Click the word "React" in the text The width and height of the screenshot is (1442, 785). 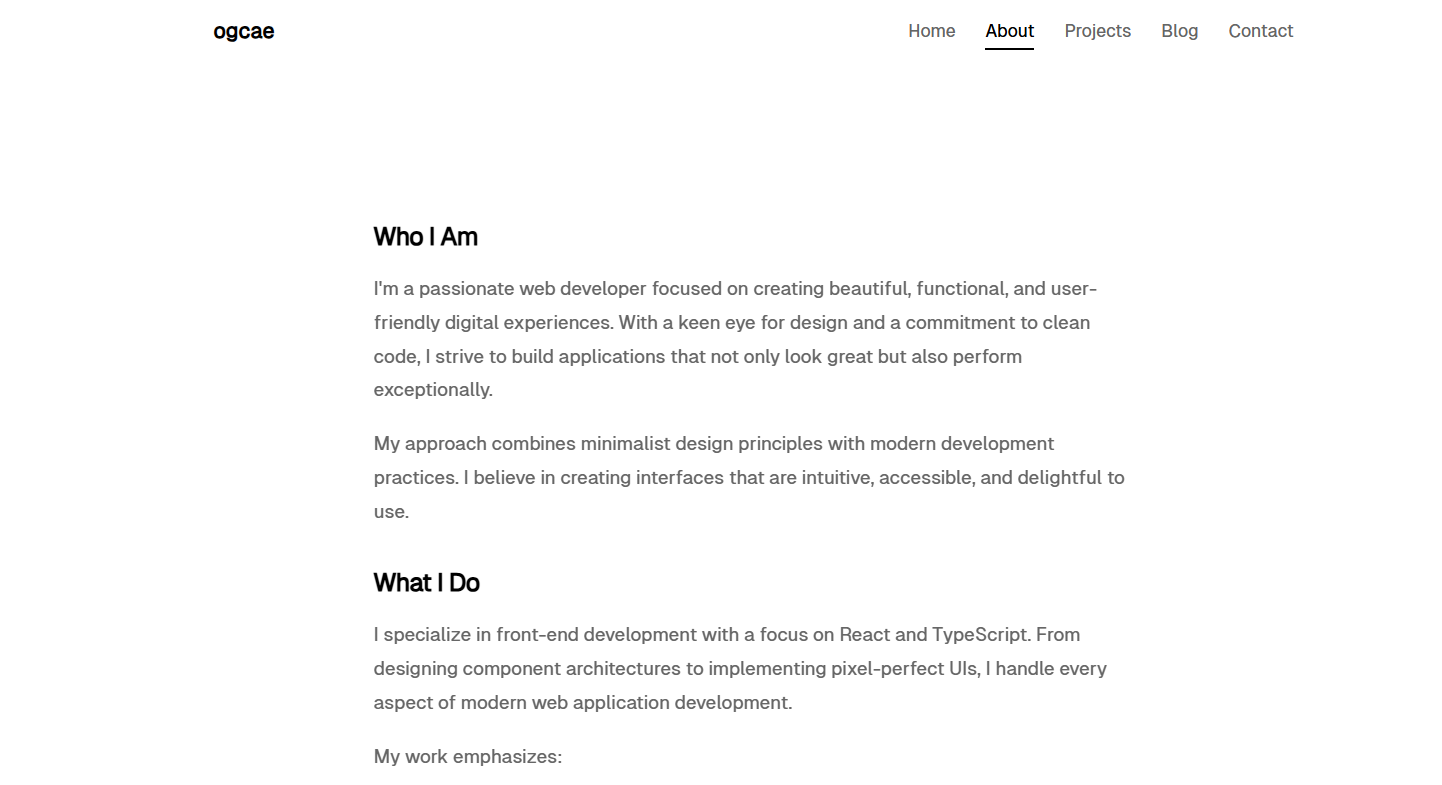click(x=864, y=635)
